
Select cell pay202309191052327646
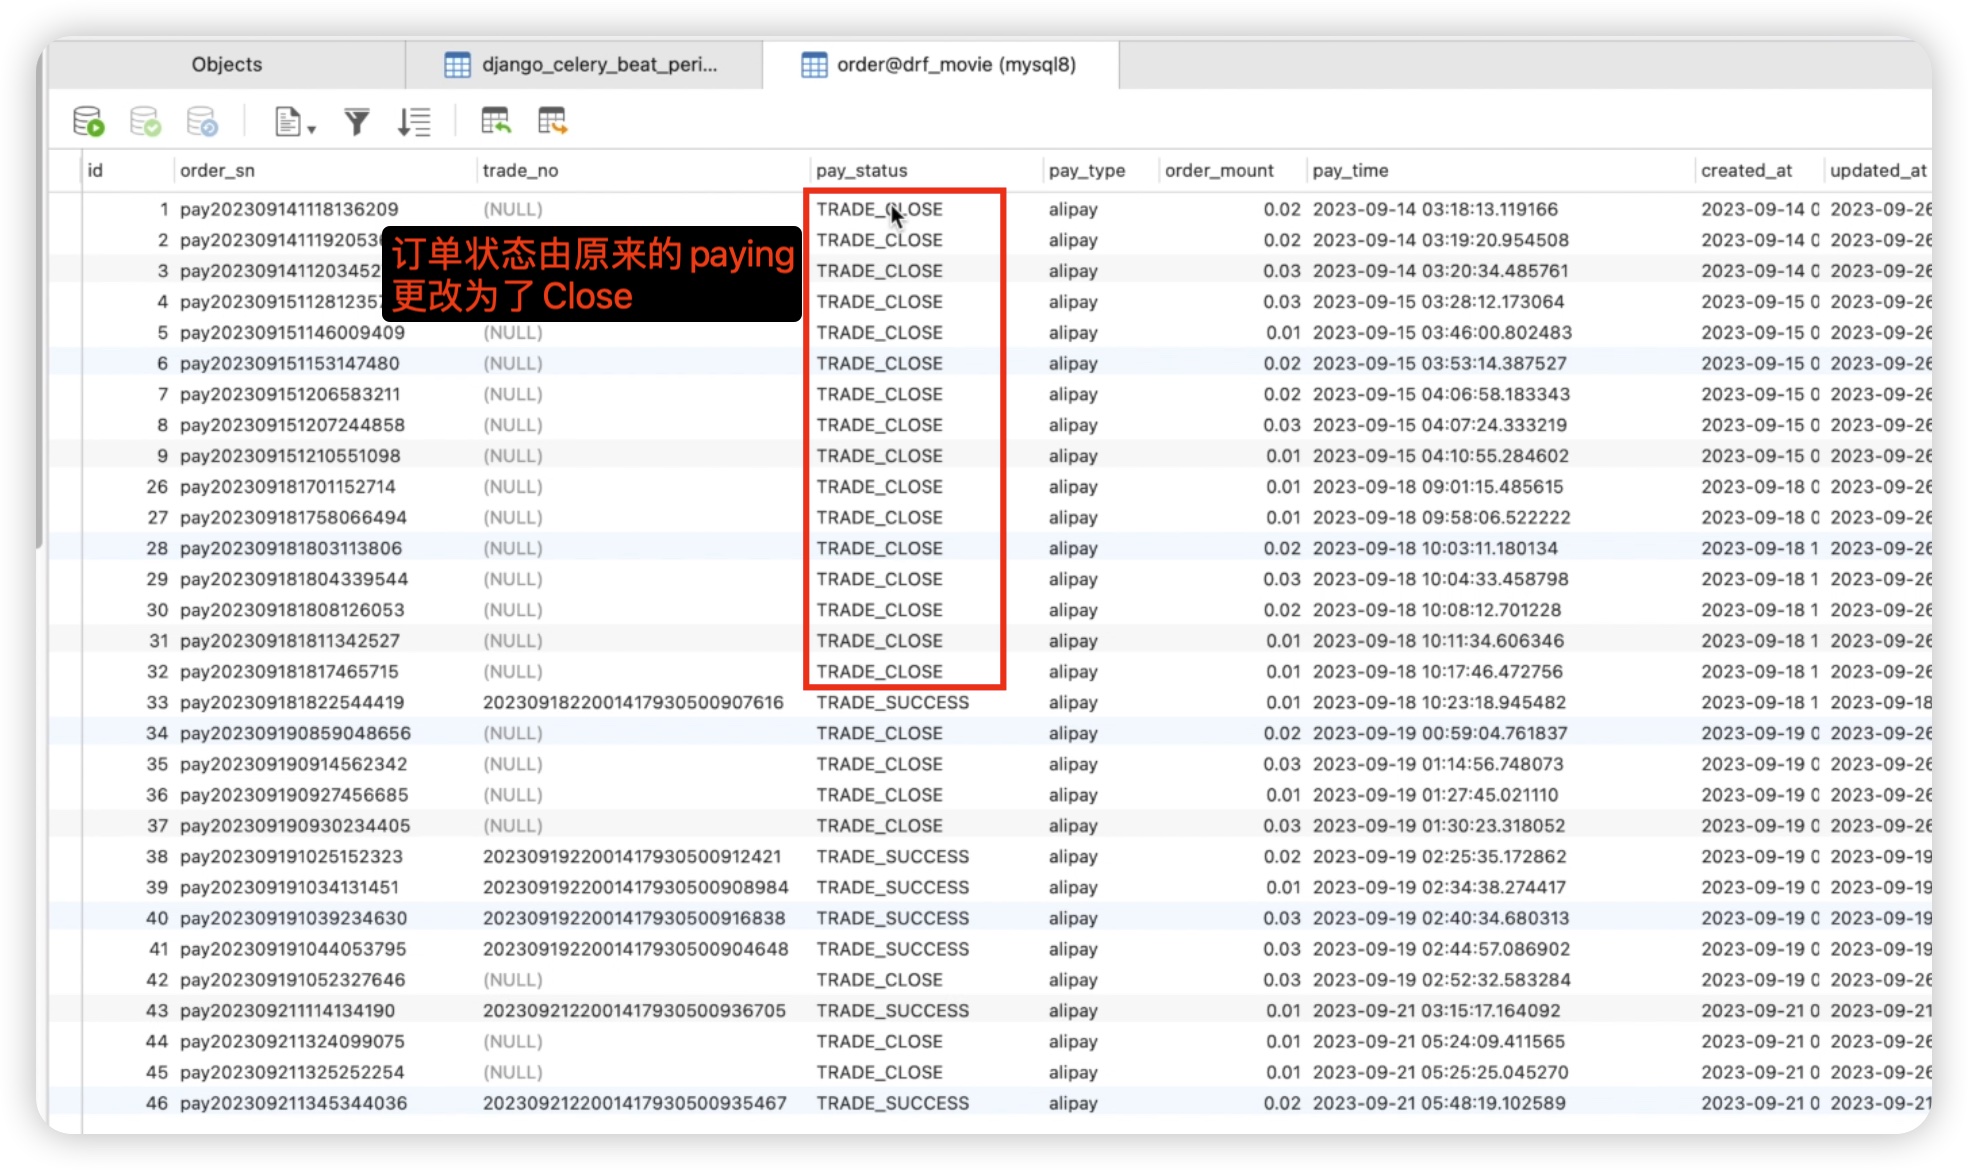[292, 979]
